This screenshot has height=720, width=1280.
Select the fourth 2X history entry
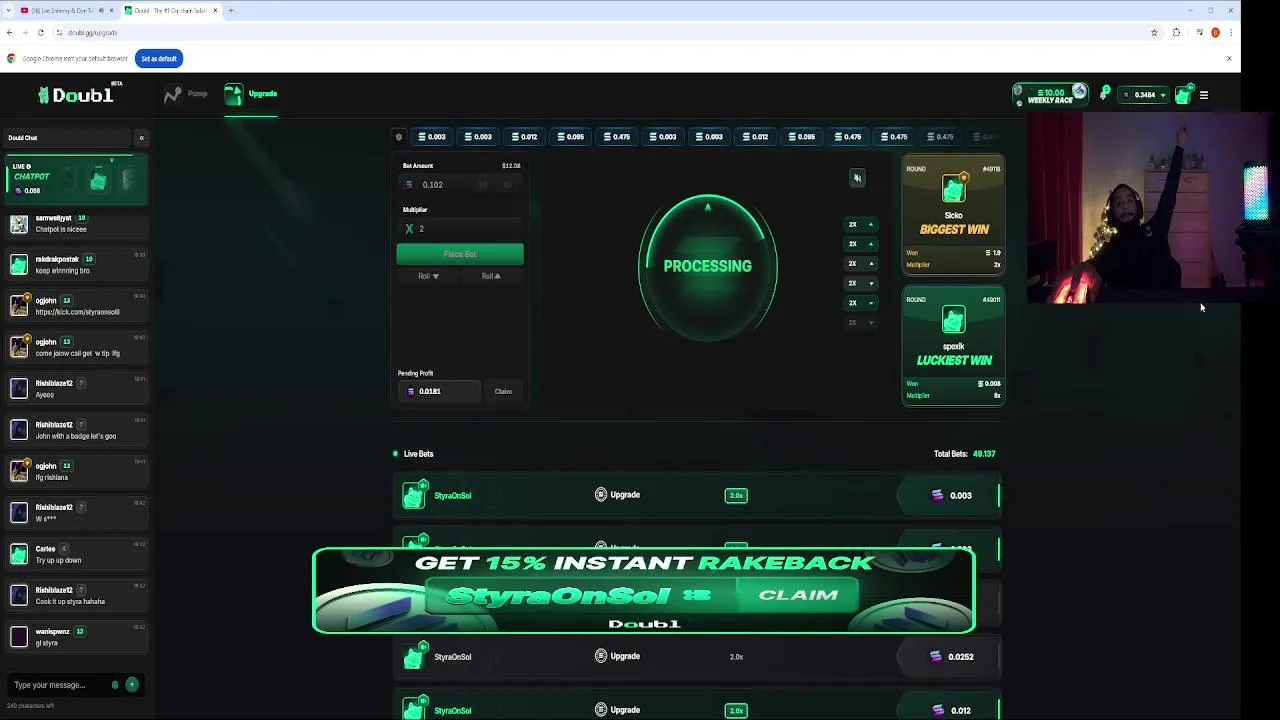click(x=861, y=283)
